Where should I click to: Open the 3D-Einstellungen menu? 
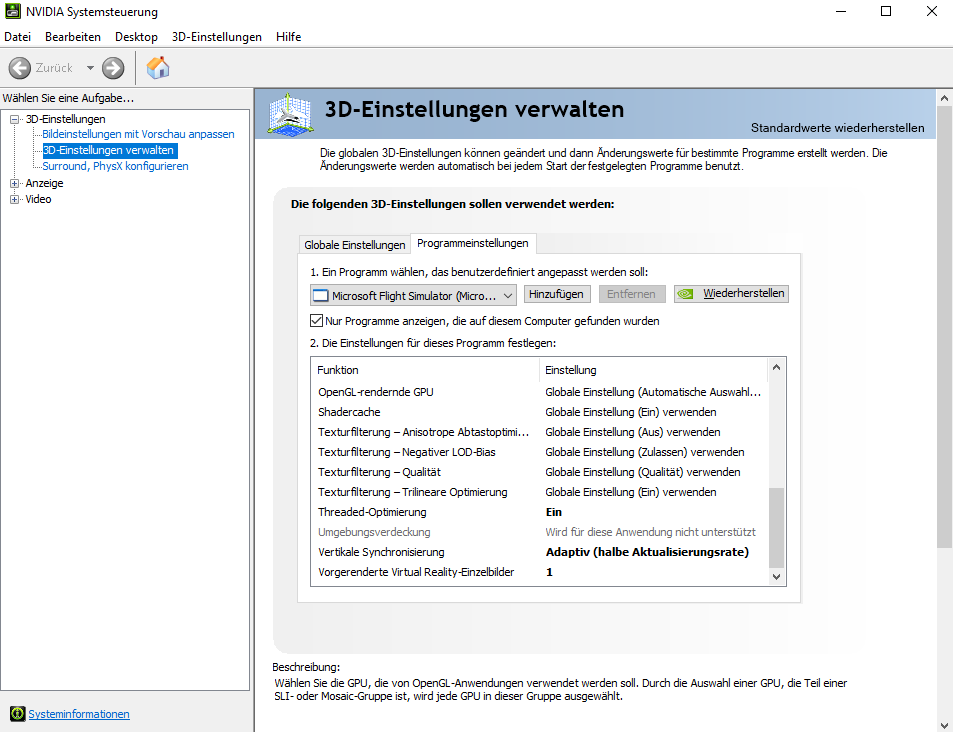(216, 37)
